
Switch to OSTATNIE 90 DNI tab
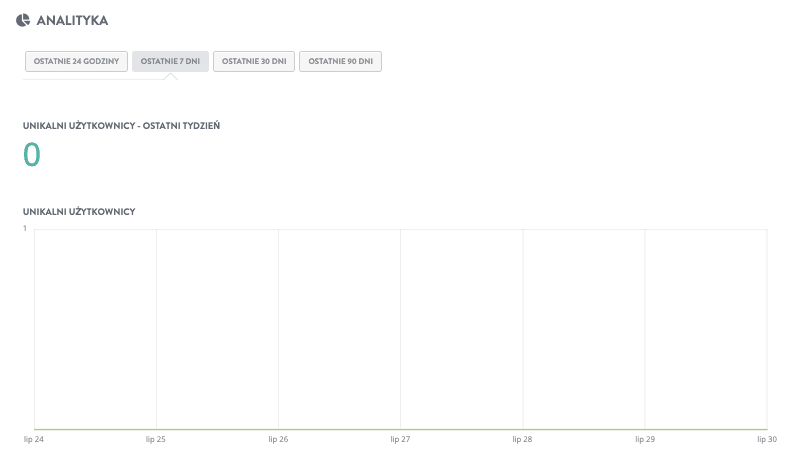click(340, 61)
